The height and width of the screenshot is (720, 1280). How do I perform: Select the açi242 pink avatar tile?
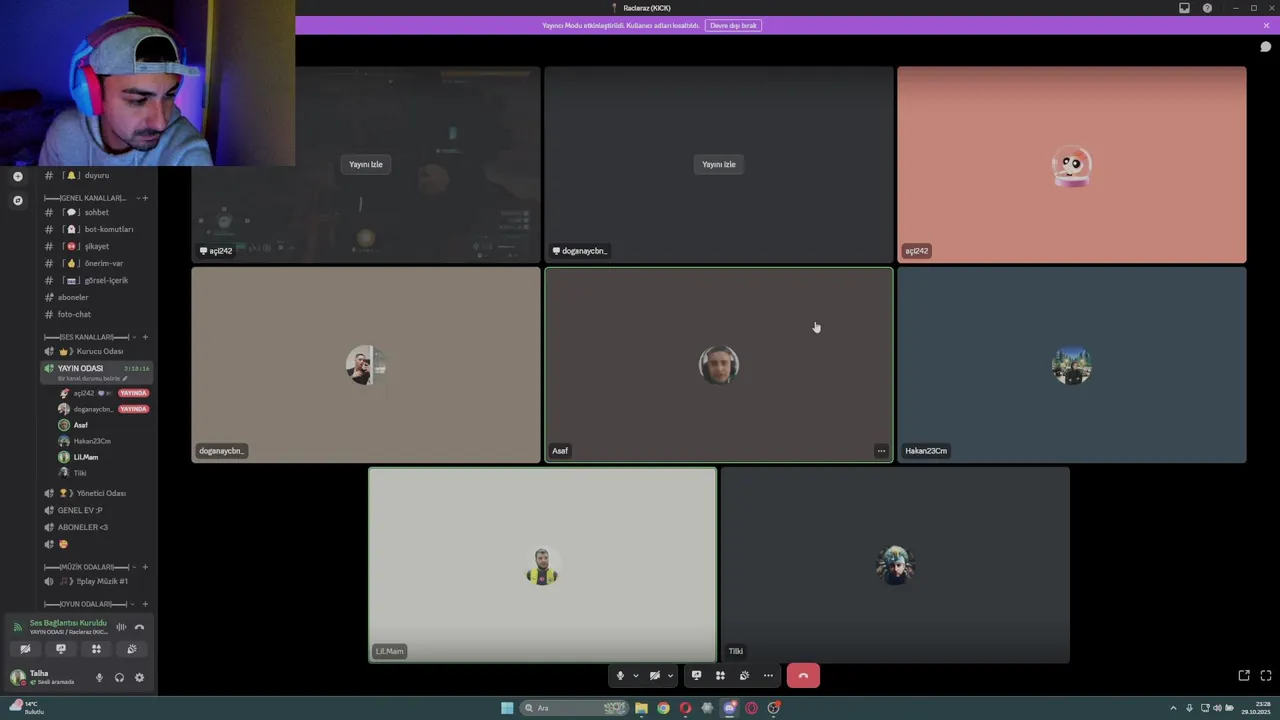1072,165
